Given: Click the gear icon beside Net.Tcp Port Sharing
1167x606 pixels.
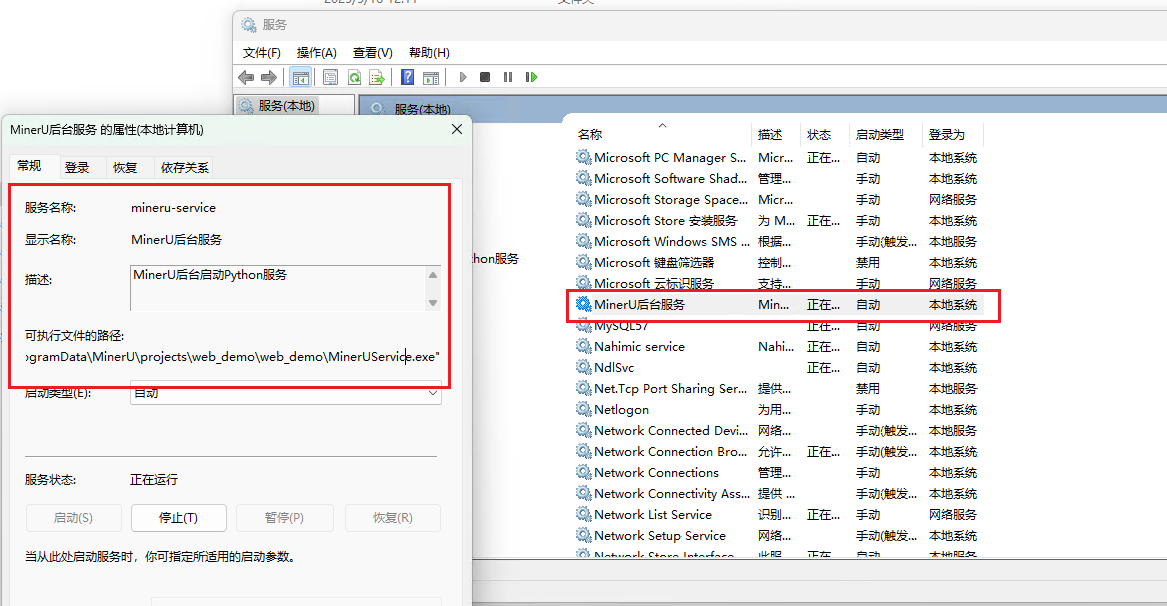Looking at the screenshot, I should [x=584, y=388].
